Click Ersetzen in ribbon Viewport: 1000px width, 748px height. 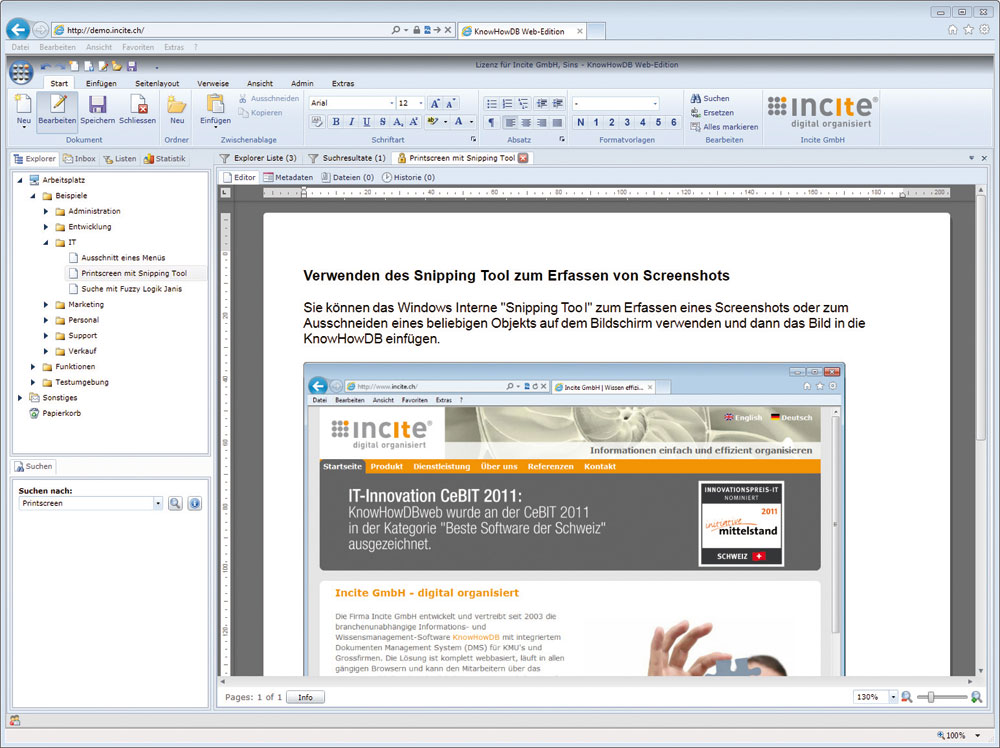(712, 112)
